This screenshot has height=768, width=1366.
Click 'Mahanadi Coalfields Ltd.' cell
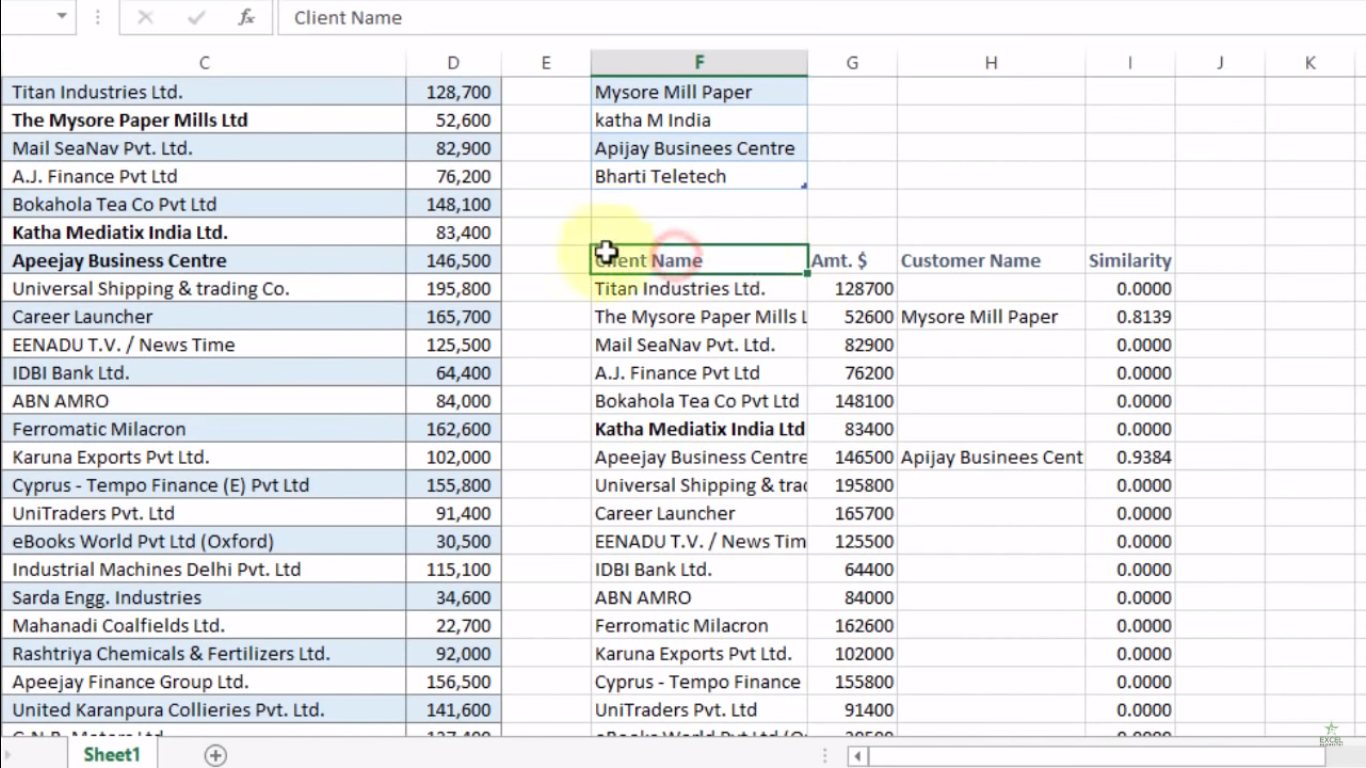click(204, 626)
